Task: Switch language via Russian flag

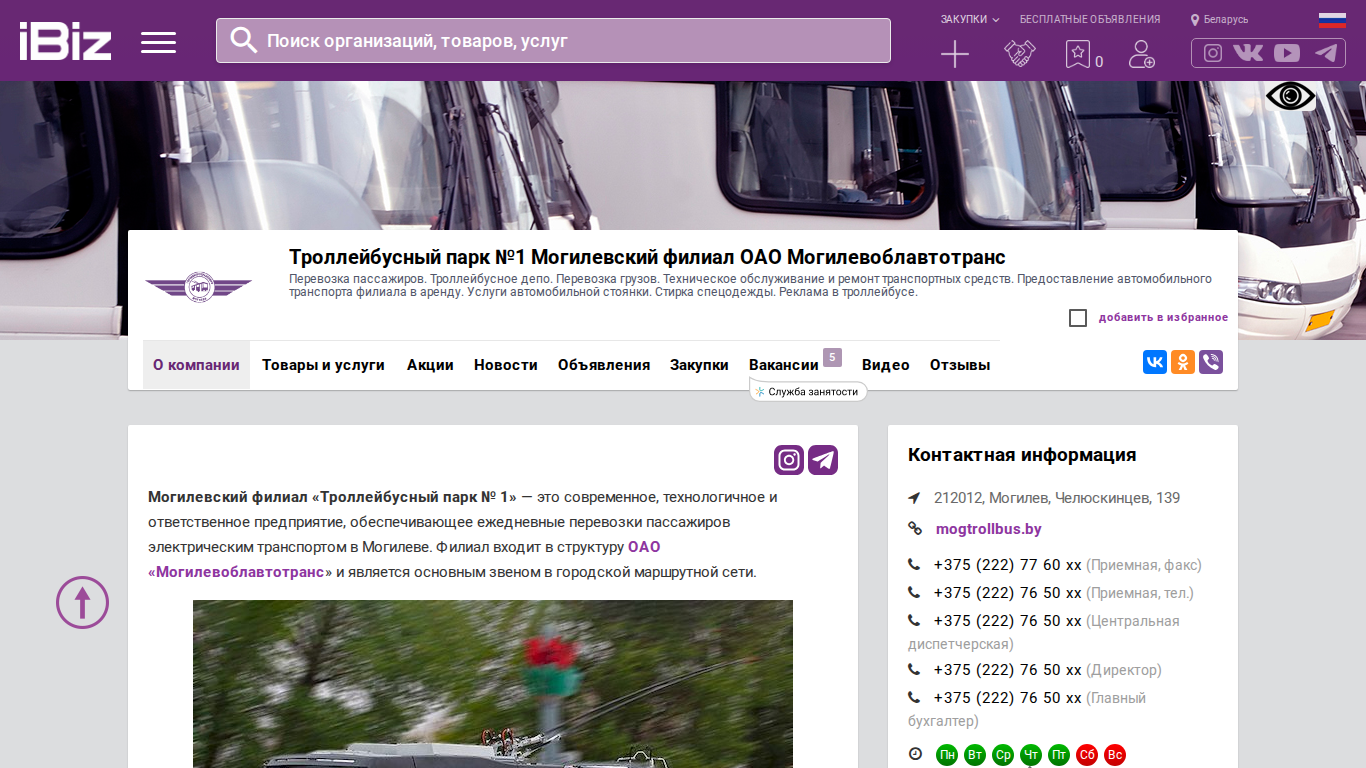Action: pyautogui.click(x=1332, y=19)
